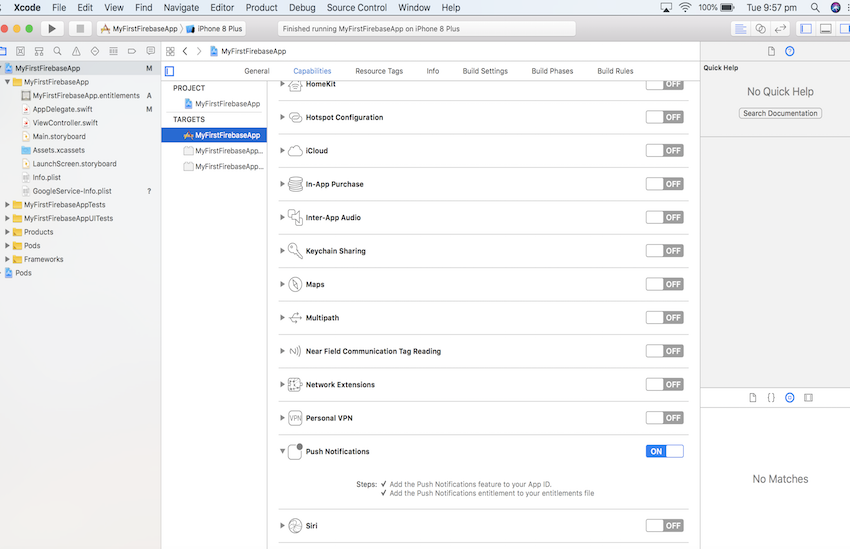Collapse the Push Notifications section
850x549 pixels.
pyautogui.click(x=282, y=451)
